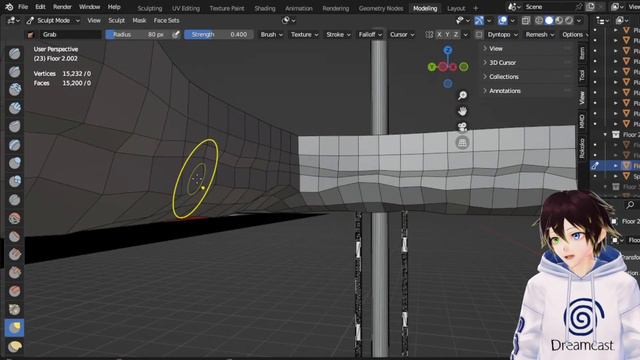The width and height of the screenshot is (640, 360).
Task: Switch perspective/orthographic with grid icon
Action: pos(462,143)
